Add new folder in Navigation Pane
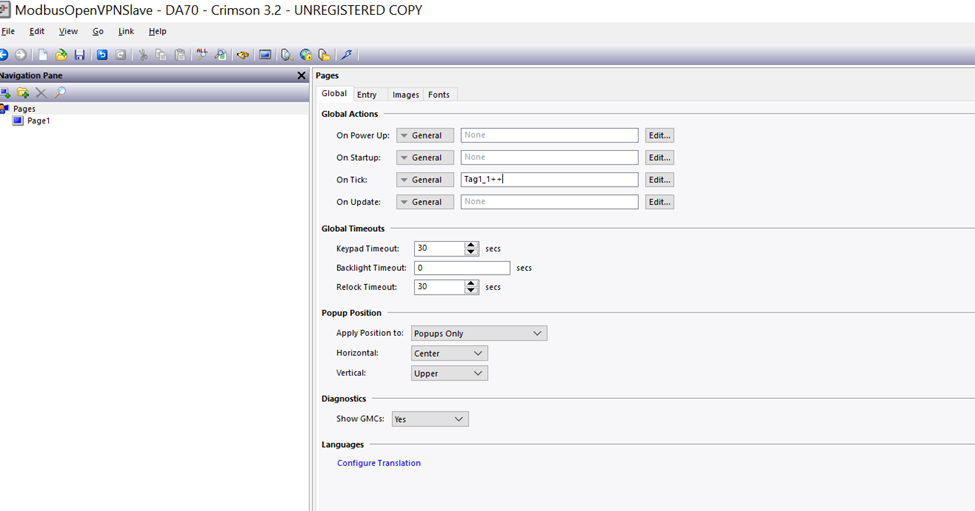 pos(23,93)
